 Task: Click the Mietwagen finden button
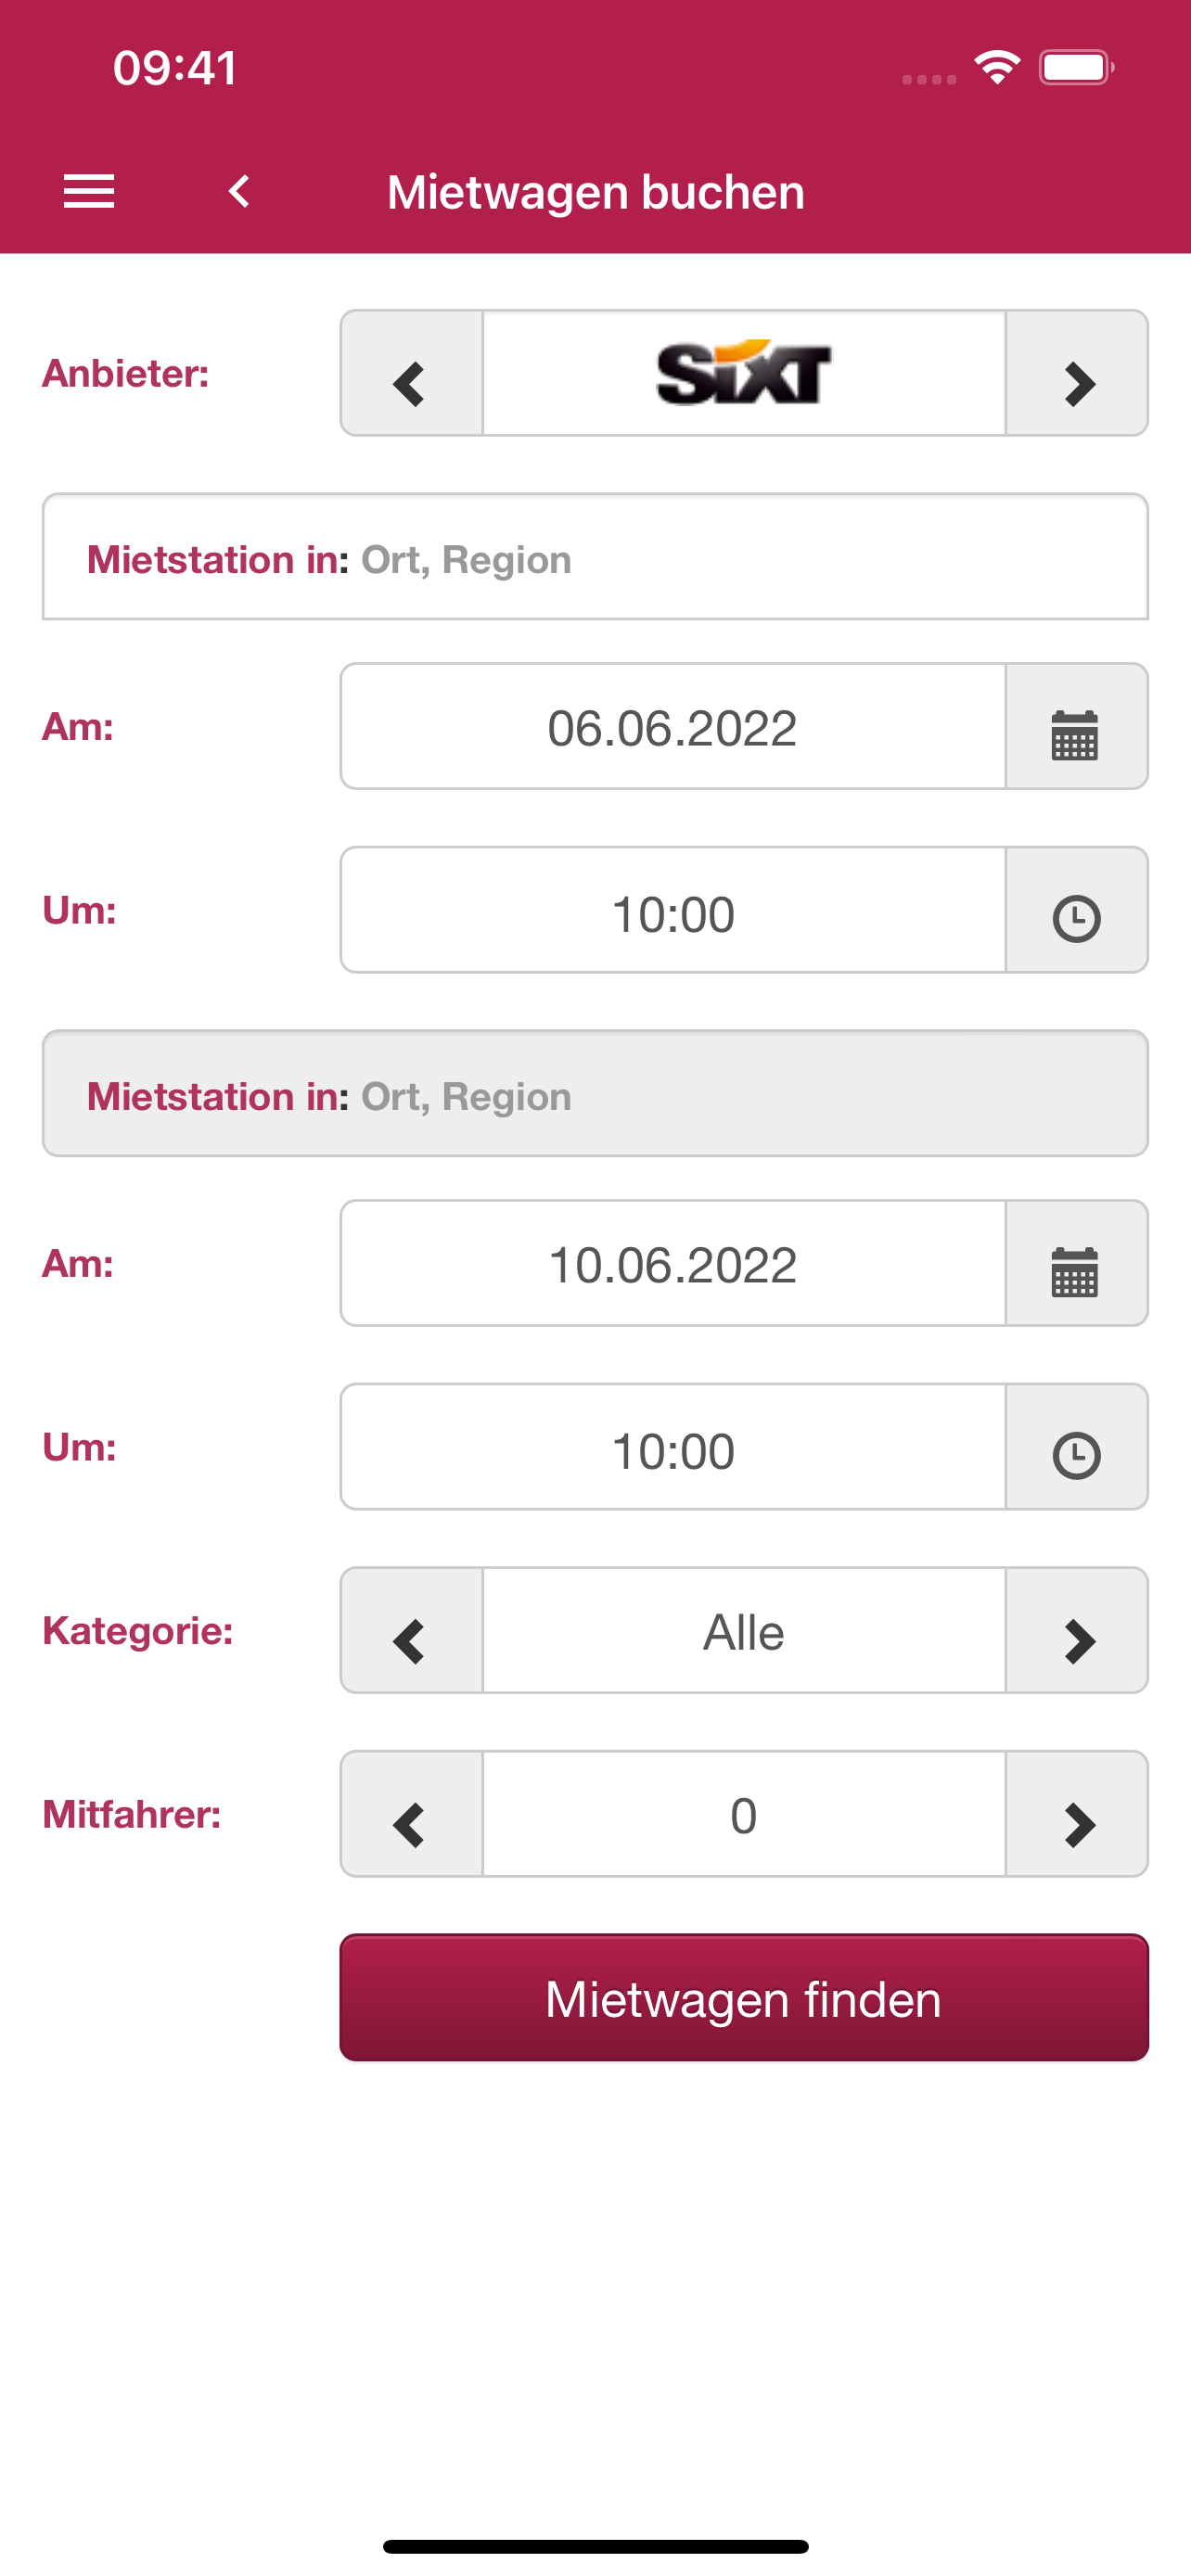coord(744,1997)
